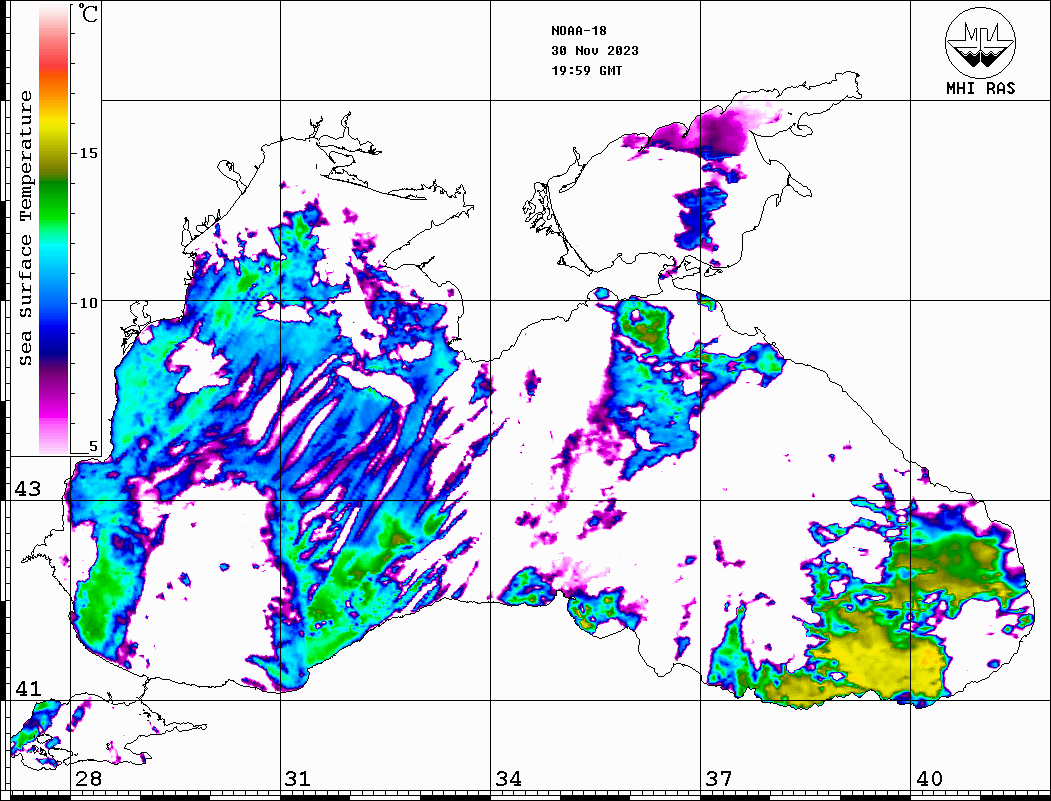Click the '15' tick on temperature scale
Image resolution: width=1051 pixels, height=801 pixels.
coord(88,153)
